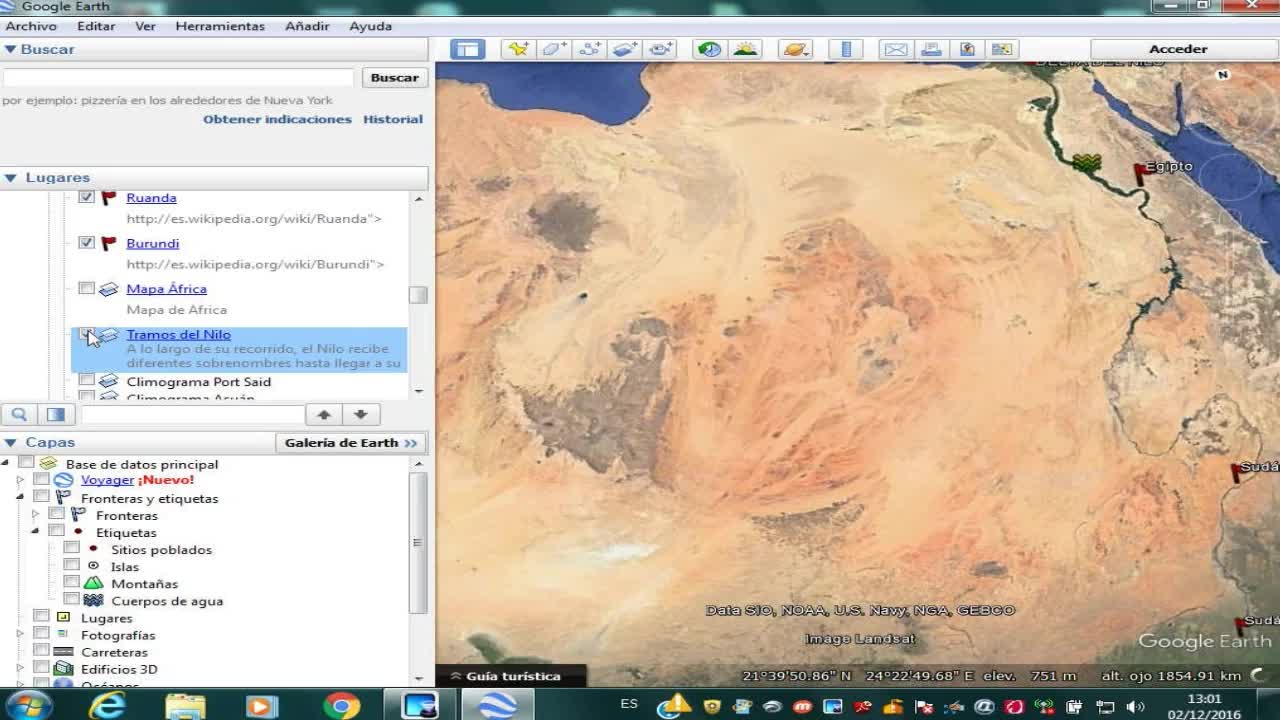This screenshot has width=1280, height=720.
Task: Open Galería de Earth button
Action: pyautogui.click(x=351, y=442)
